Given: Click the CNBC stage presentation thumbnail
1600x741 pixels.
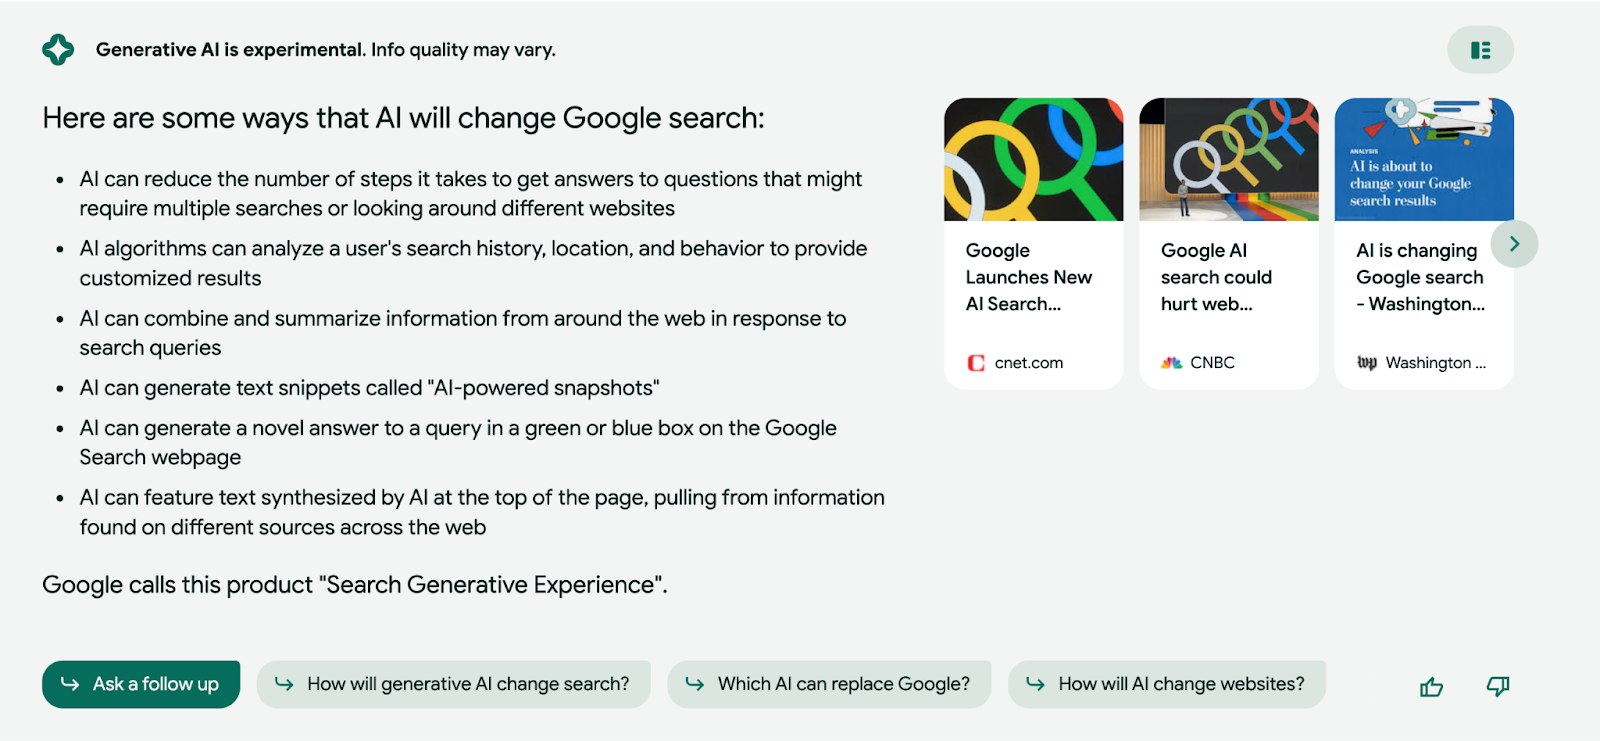Looking at the screenshot, I should (1229, 159).
